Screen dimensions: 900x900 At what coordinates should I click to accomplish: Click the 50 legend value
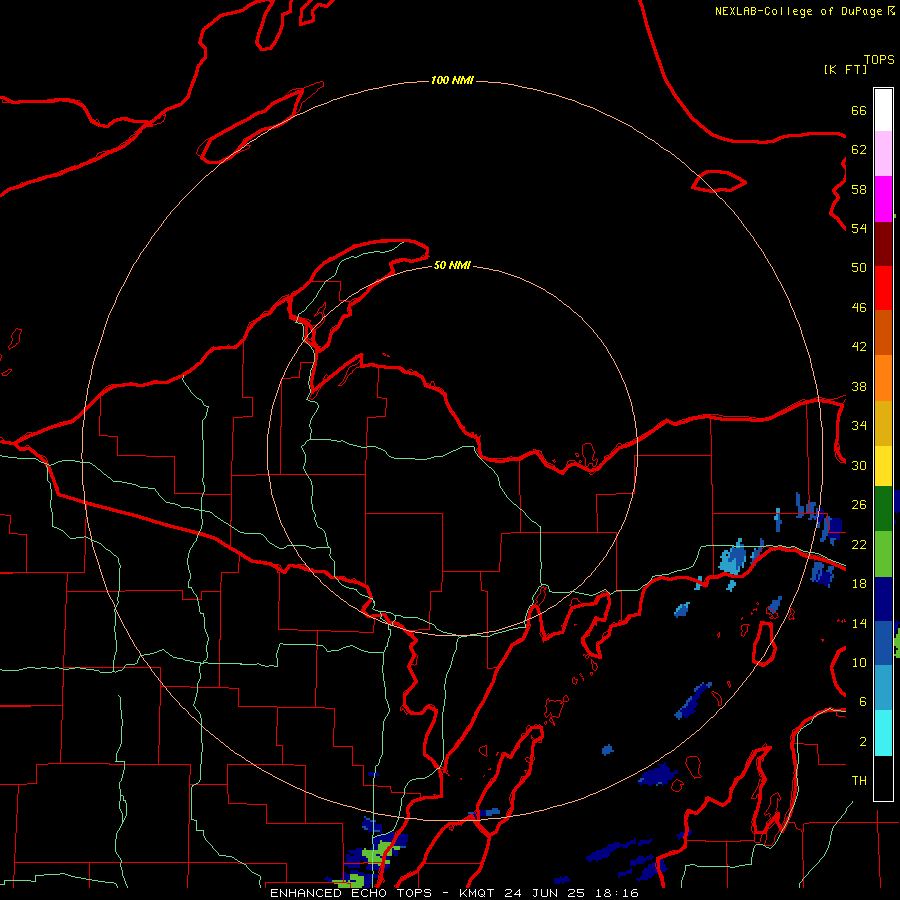(859, 268)
